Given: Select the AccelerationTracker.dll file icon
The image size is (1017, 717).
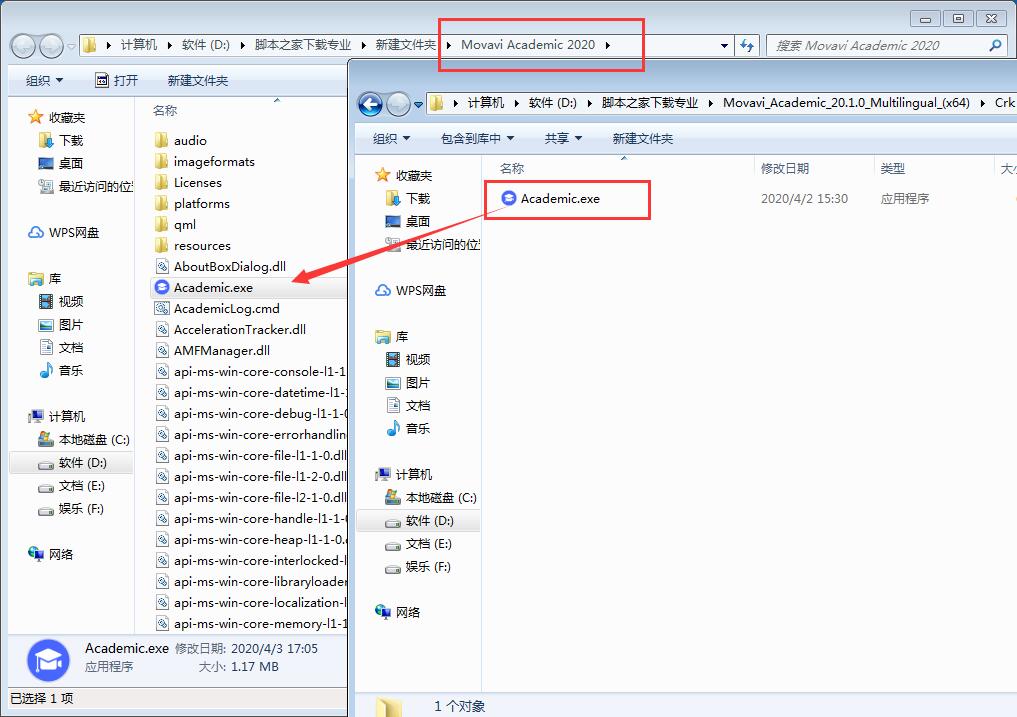Looking at the screenshot, I should pyautogui.click(x=162, y=330).
